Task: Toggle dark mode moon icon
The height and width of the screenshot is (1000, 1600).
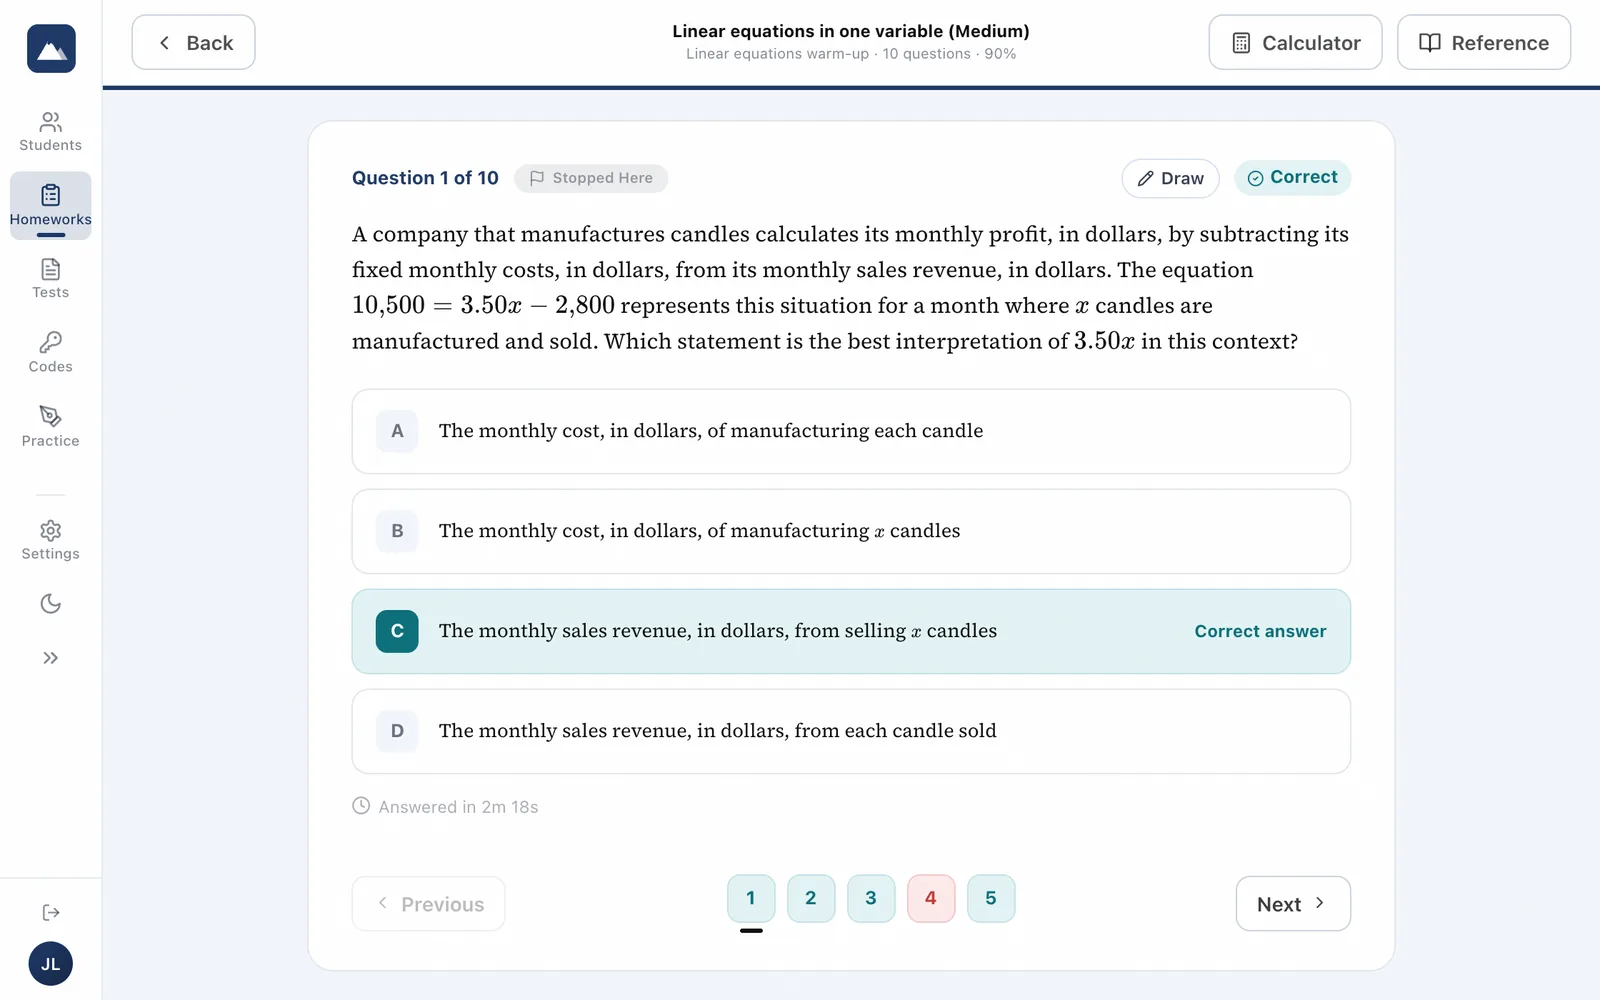Action: 51,604
